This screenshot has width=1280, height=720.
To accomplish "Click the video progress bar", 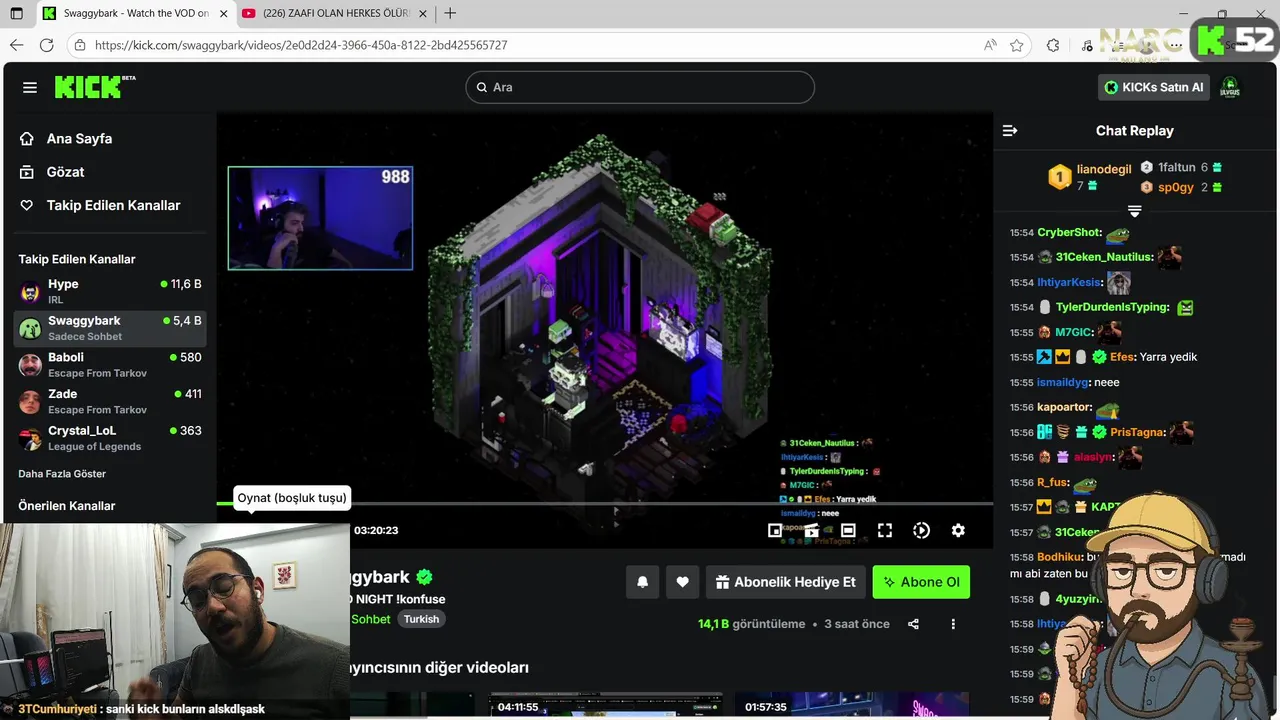I will (x=605, y=503).
